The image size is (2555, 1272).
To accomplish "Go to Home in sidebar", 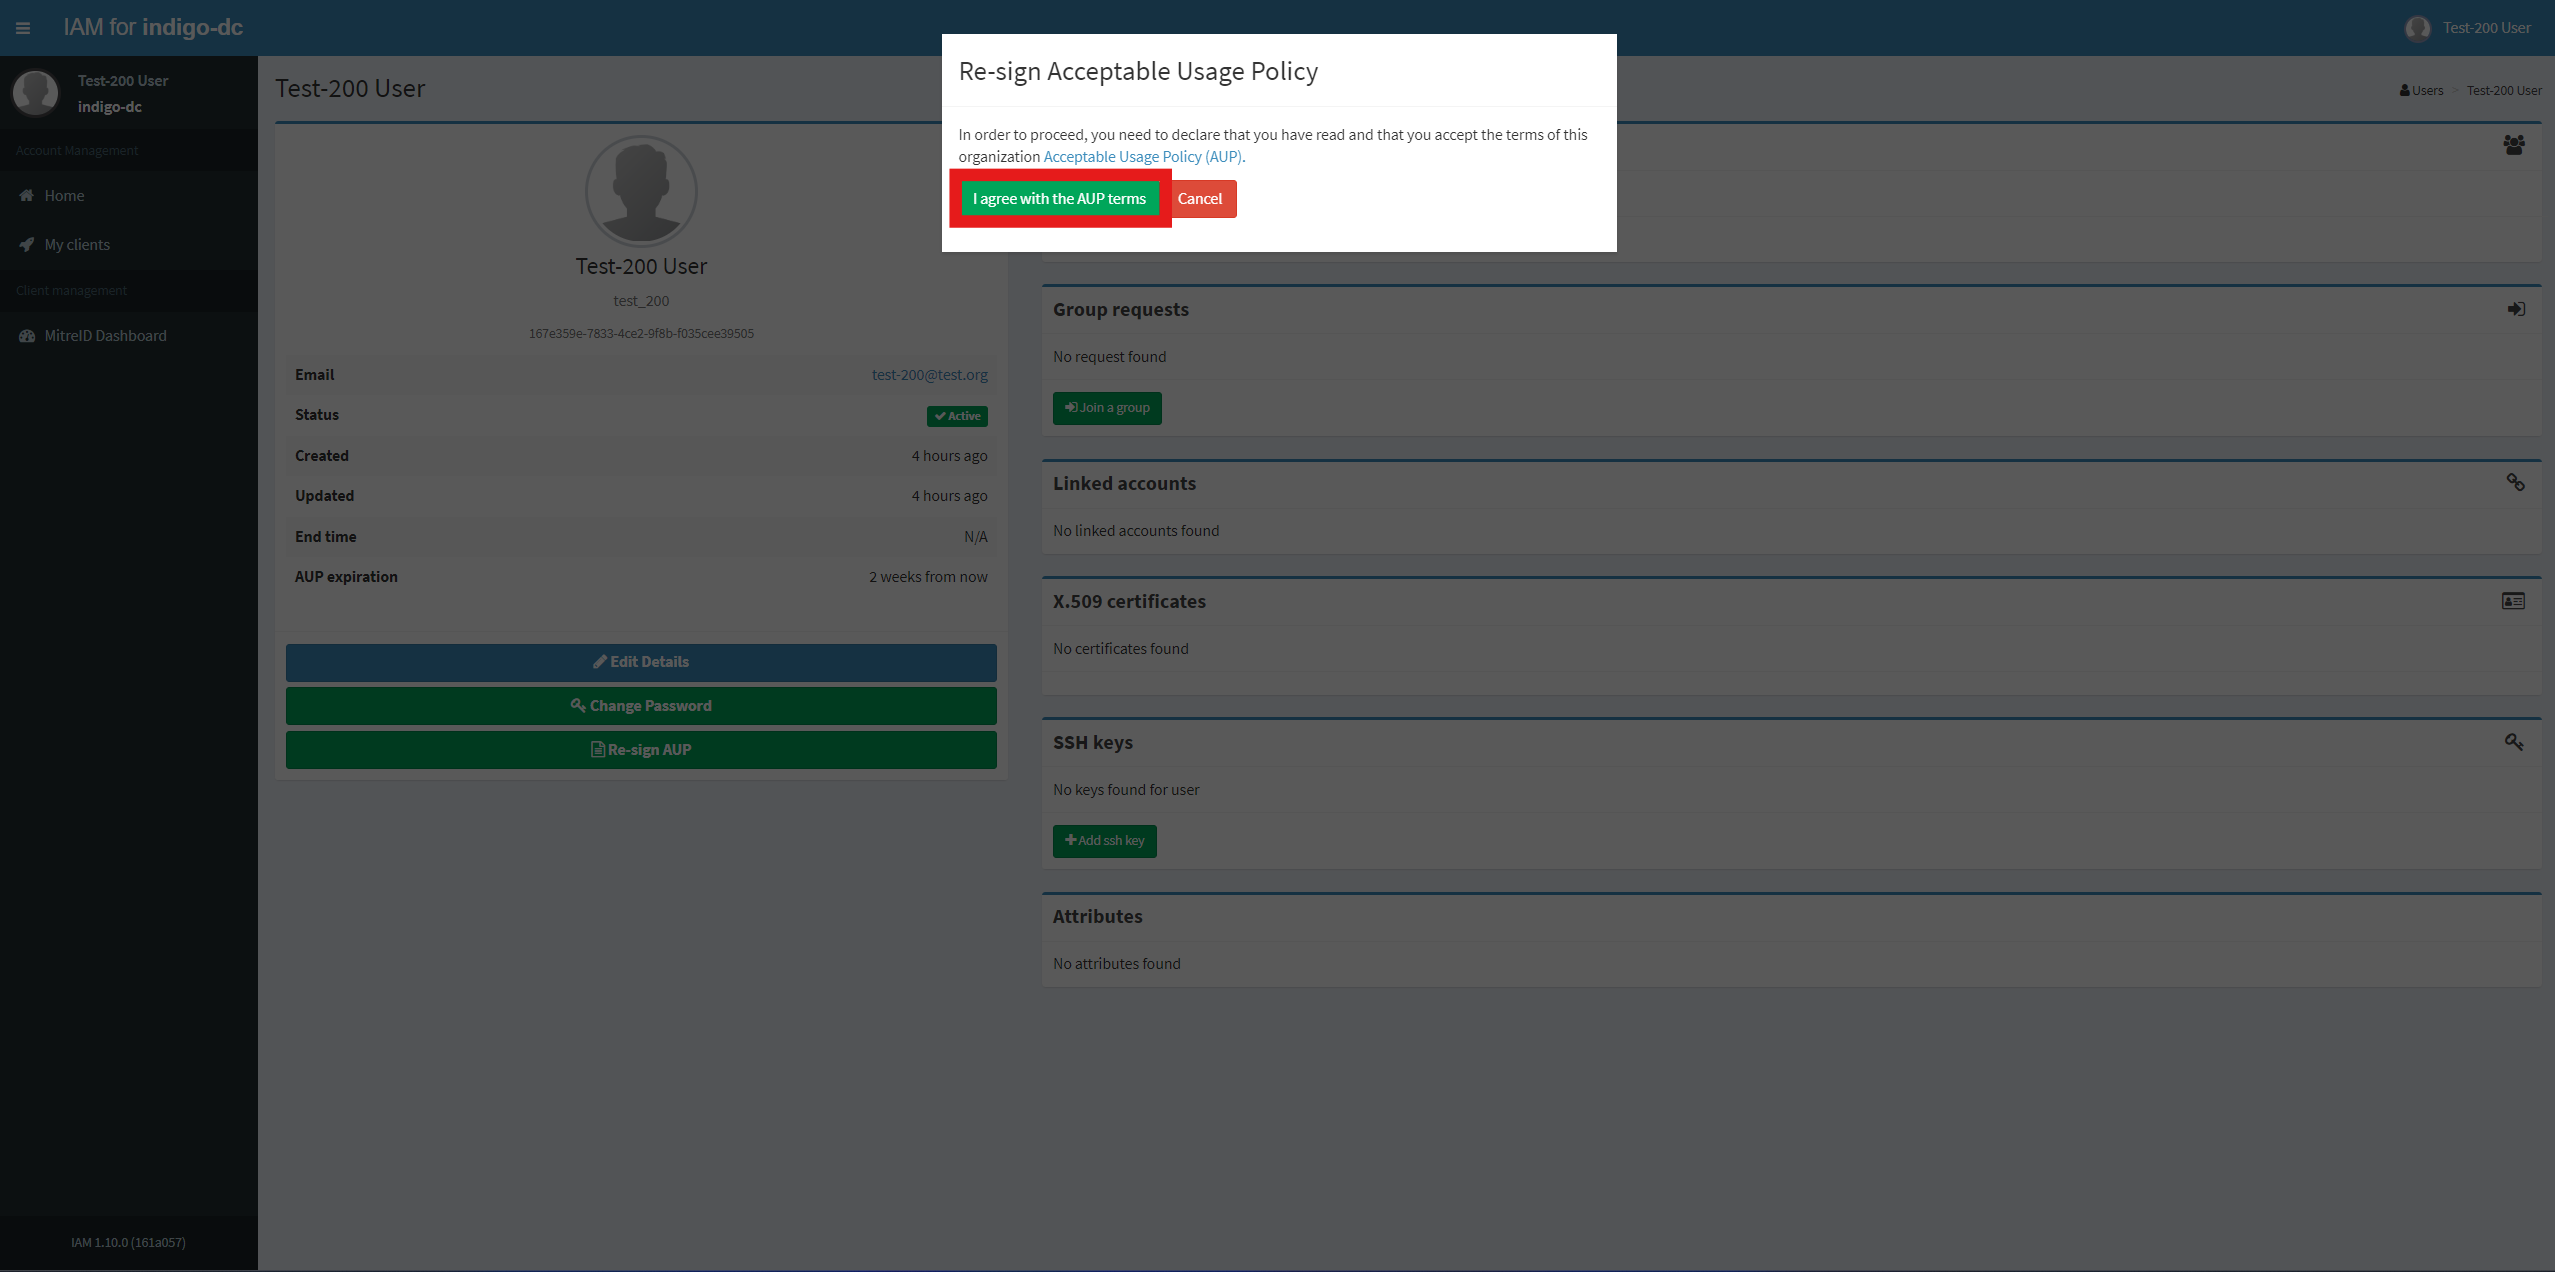I will 64,196.
